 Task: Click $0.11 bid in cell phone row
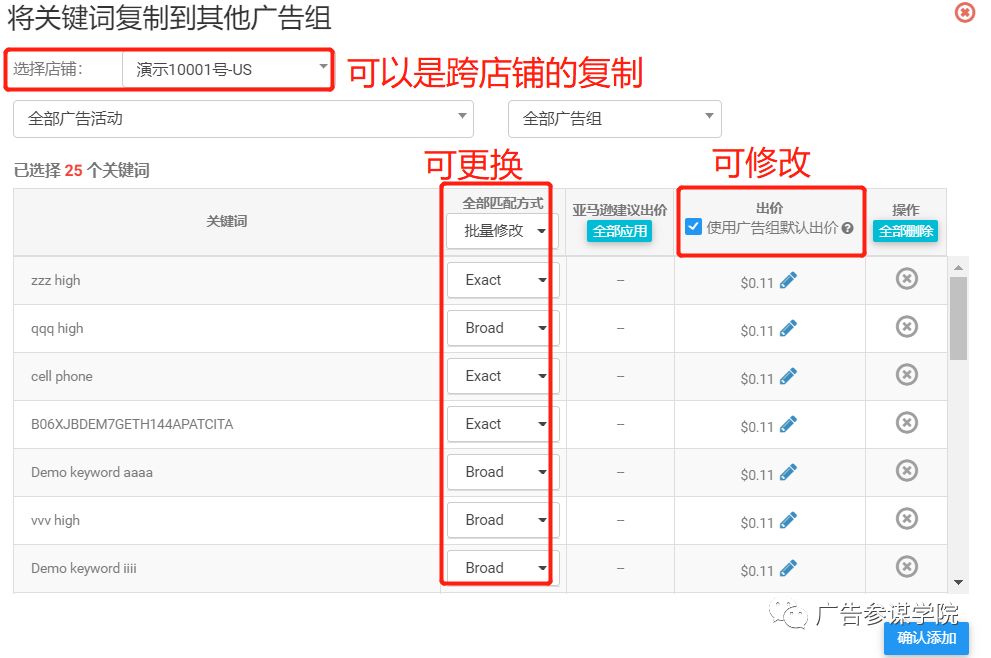[757, 379]
